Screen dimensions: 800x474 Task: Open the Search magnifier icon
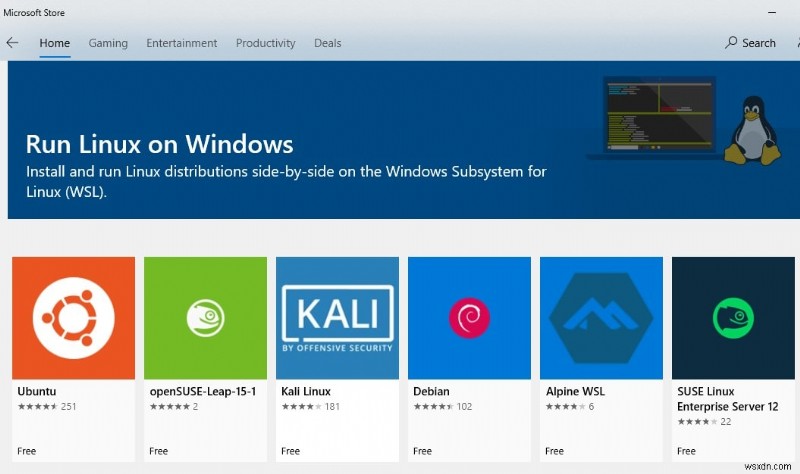[x=731, y=42]
